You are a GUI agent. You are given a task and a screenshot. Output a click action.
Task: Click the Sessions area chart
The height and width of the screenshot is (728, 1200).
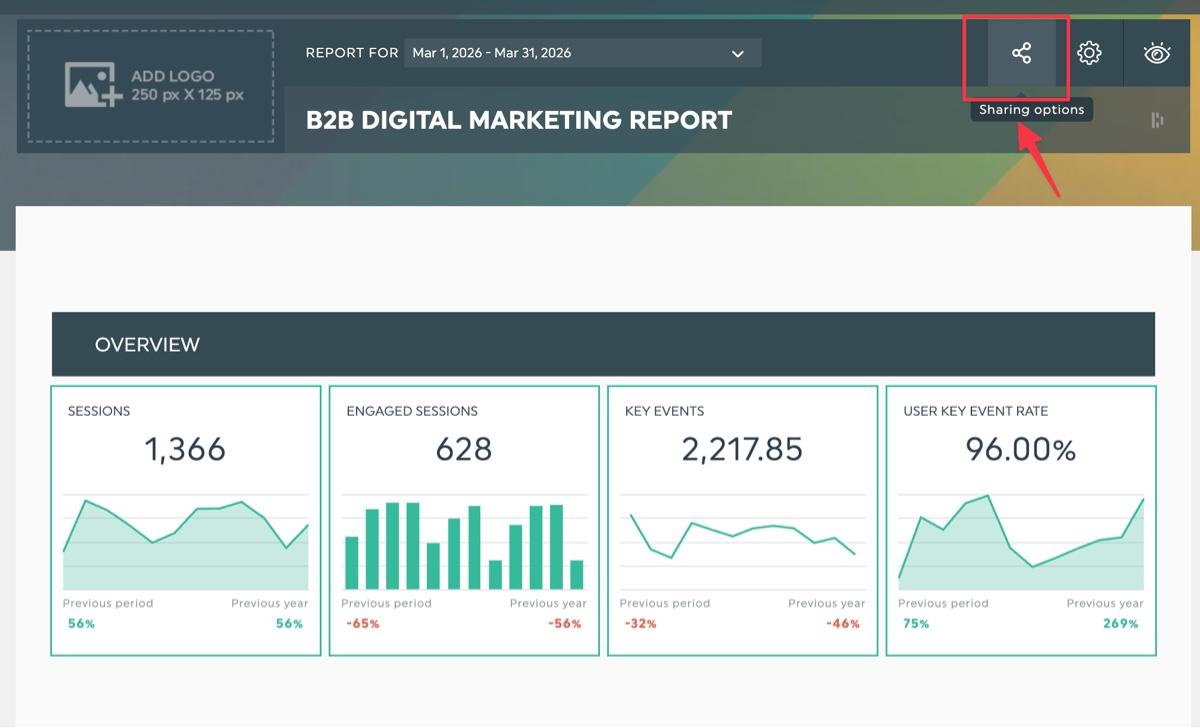coord(186,541)
